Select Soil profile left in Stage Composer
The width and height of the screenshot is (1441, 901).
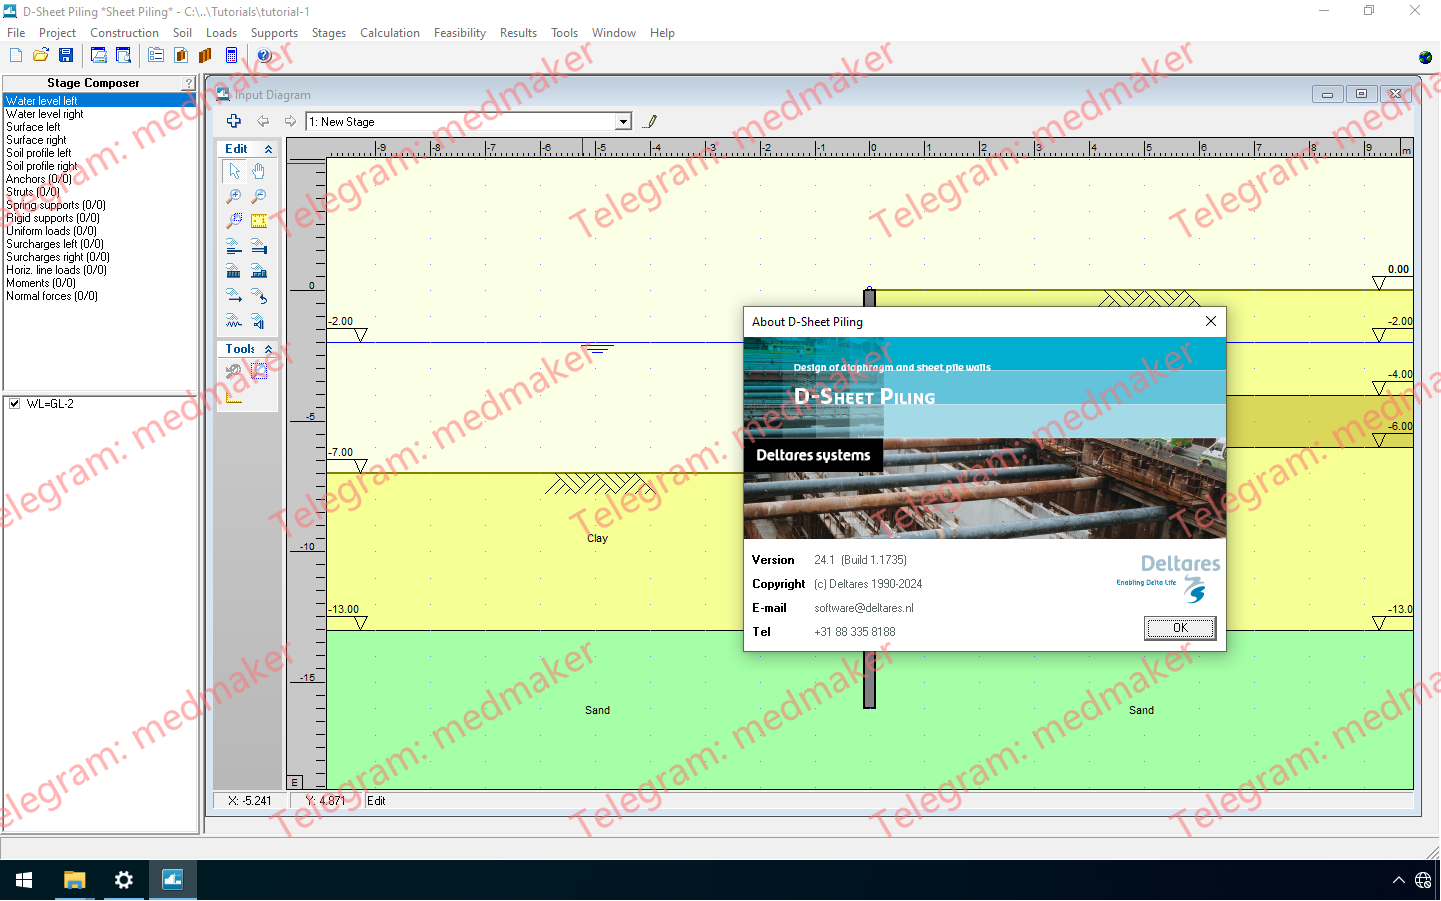point(39,153)
